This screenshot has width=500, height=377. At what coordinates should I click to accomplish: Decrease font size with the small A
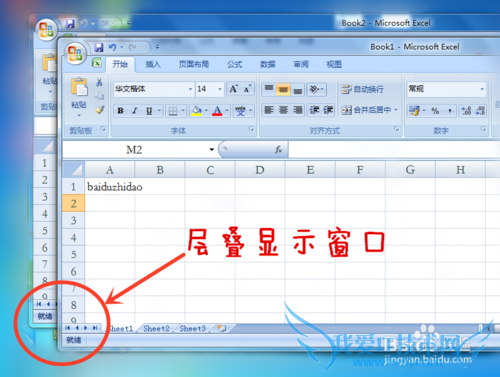[x=247, y=89]
